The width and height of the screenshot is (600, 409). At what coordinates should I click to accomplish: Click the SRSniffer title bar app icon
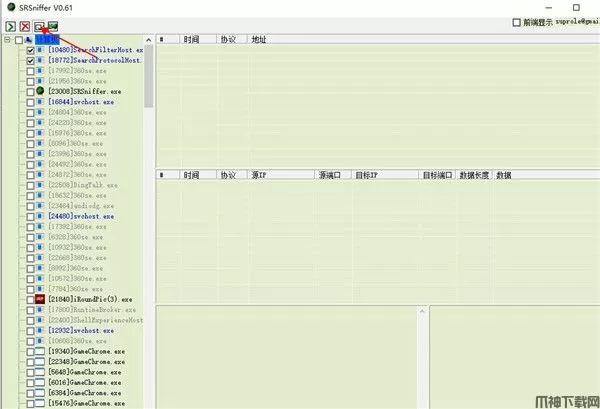(9, 8)
